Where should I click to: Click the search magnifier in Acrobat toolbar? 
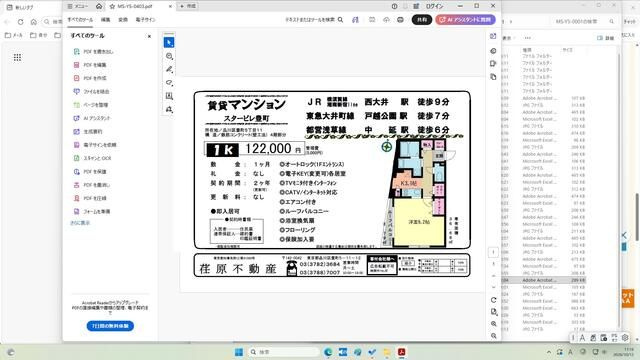(x=340, y=20)
